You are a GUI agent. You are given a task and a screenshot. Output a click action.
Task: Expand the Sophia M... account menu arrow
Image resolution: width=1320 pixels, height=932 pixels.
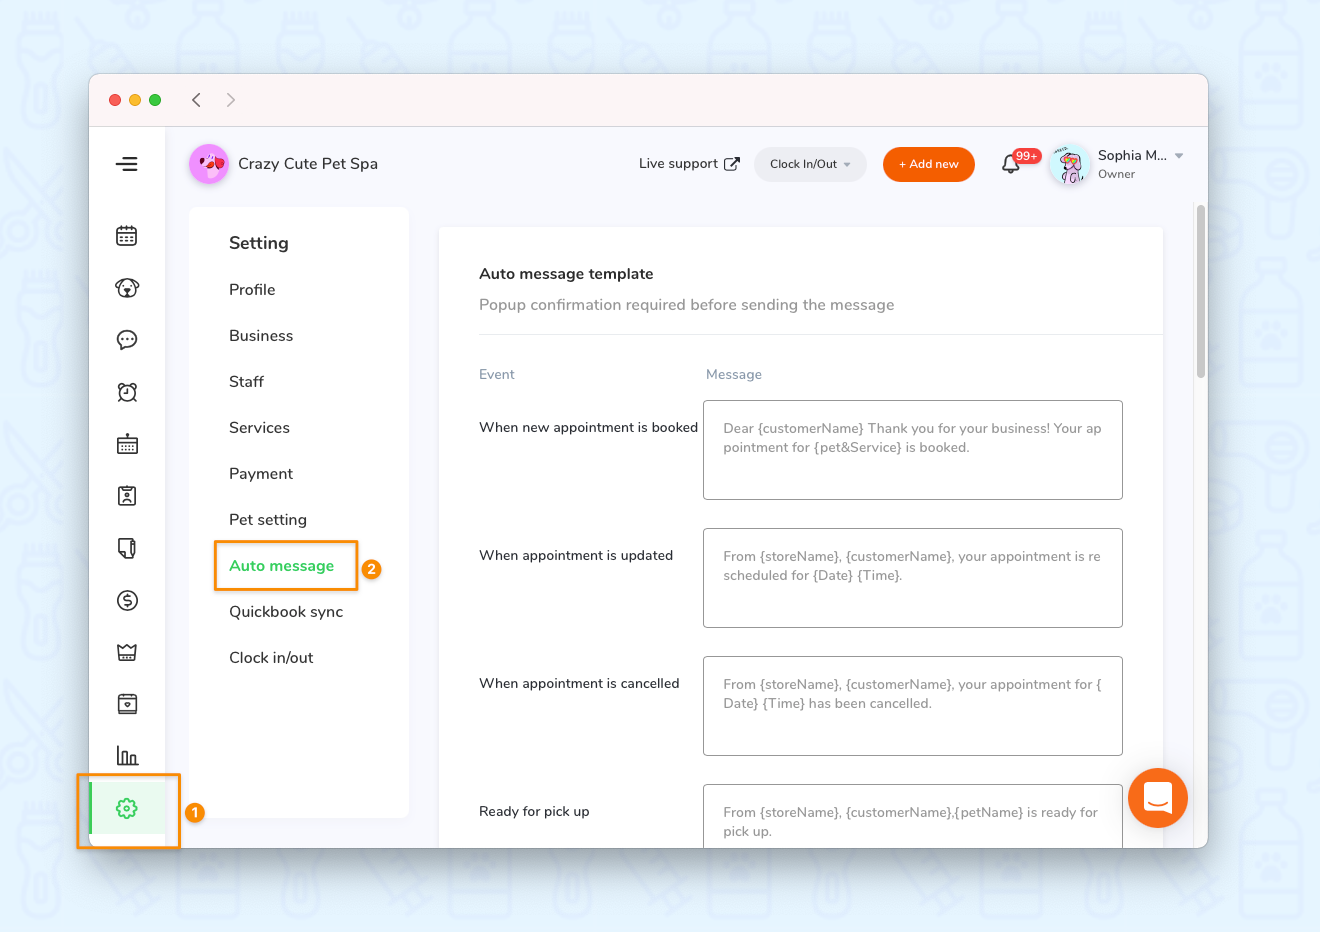(1179, 156)
